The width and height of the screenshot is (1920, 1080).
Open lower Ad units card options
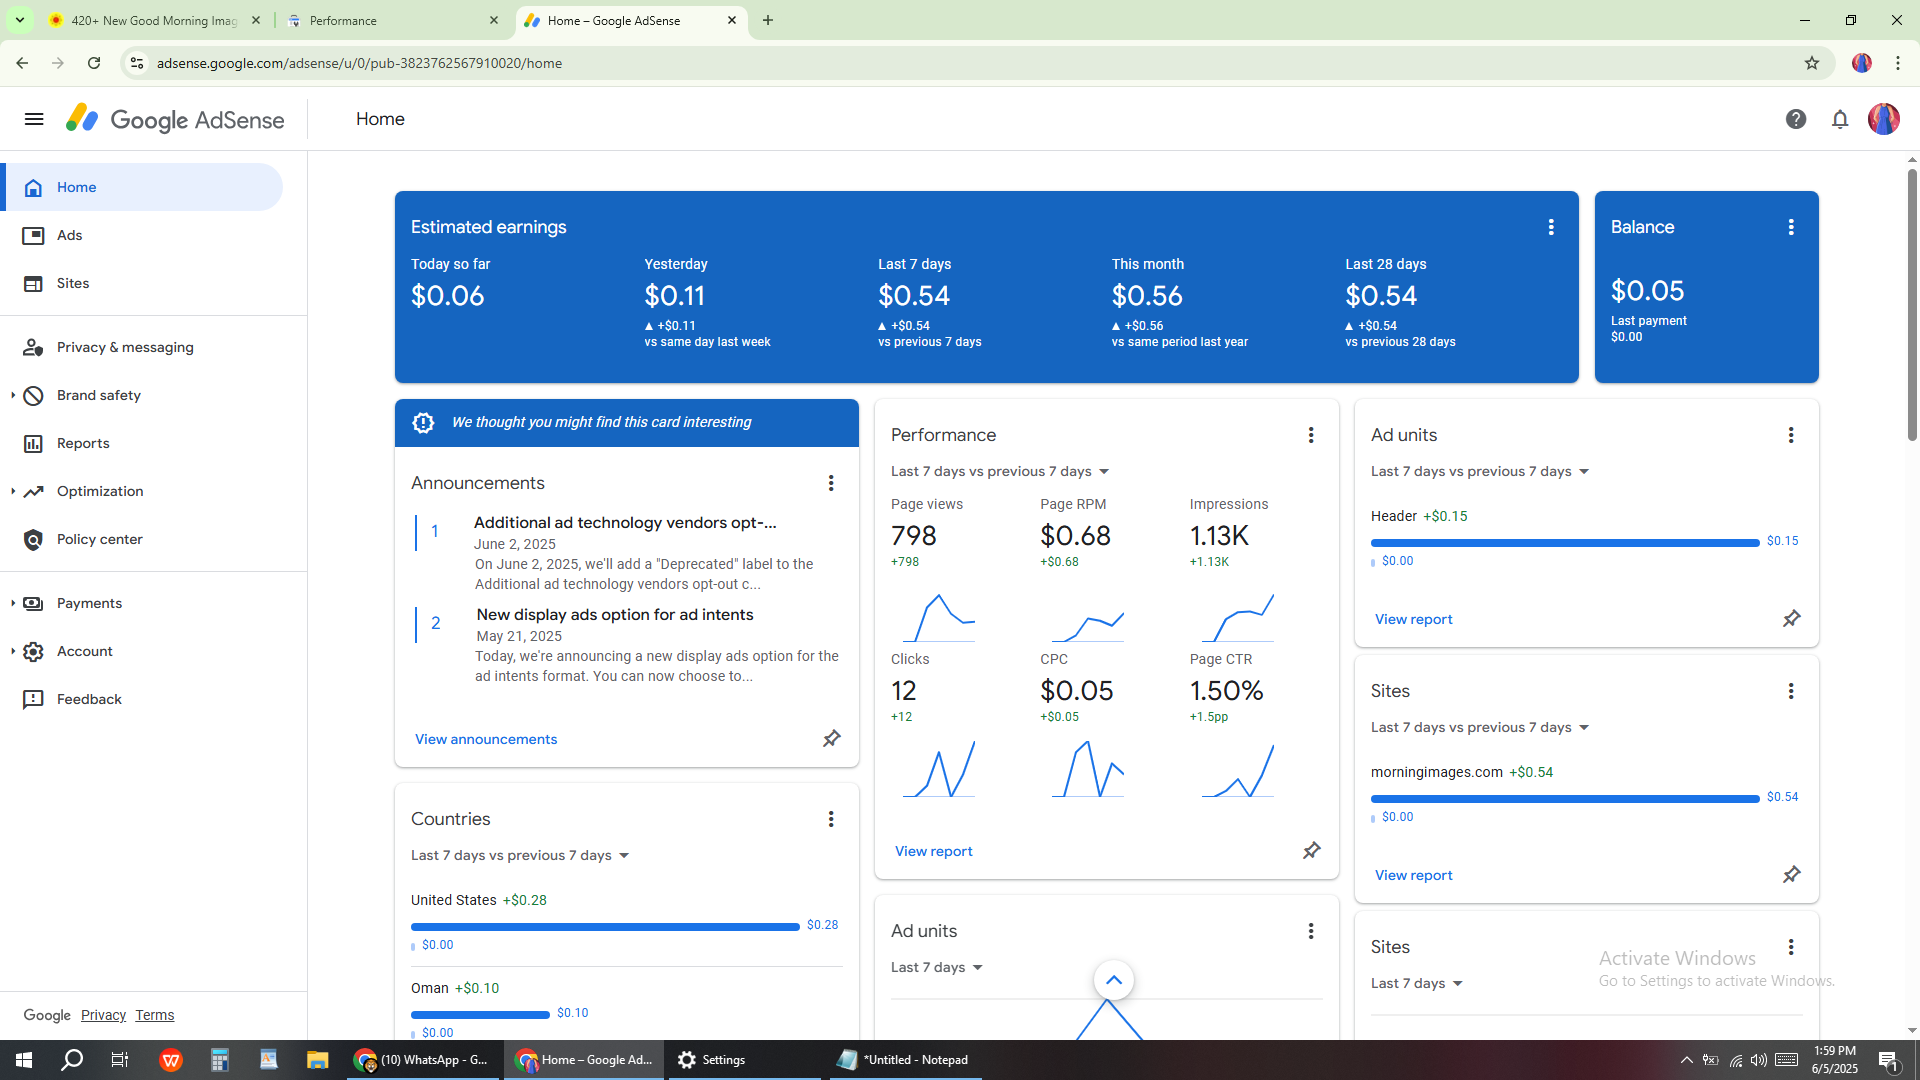[x=1311, y=931]
